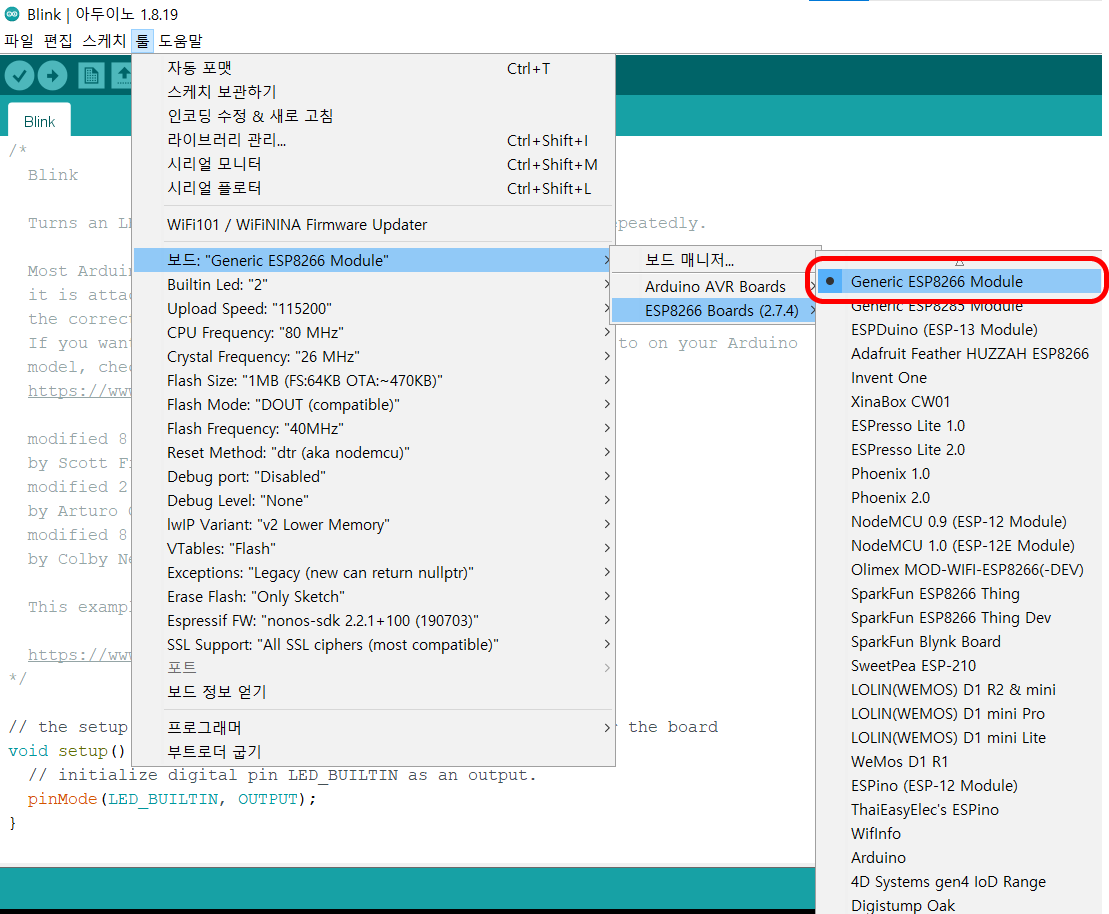The height and width of the screenshot is (914, 1109).
Task: Open WiFi101 / WiFiNINA Firmware Updater
Action: [x=373, y=224]
